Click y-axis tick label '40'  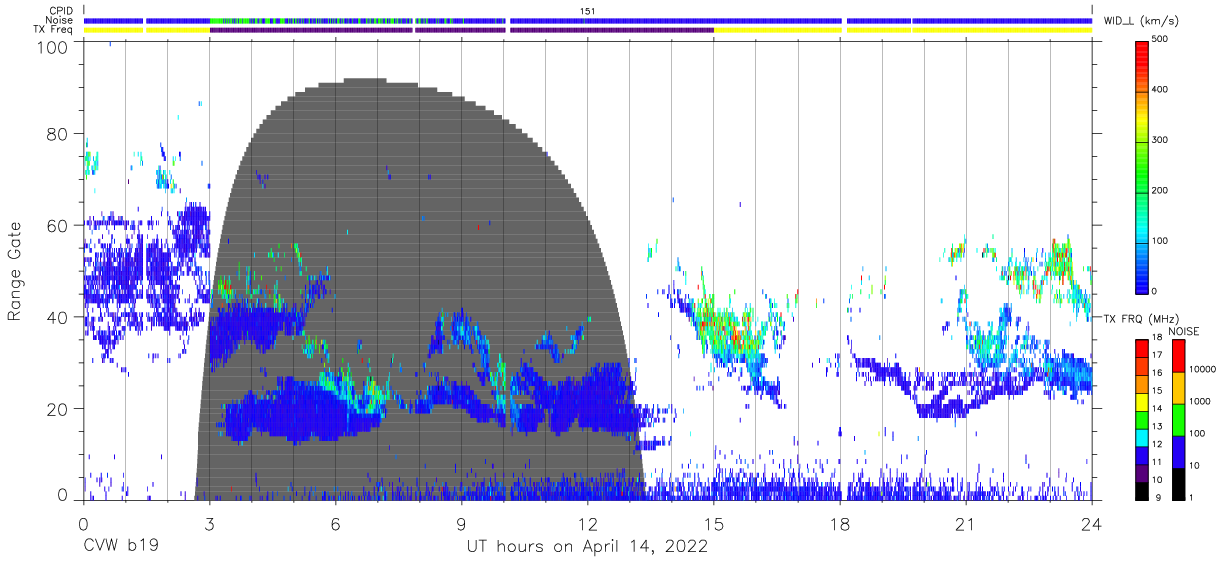(59, 317)
